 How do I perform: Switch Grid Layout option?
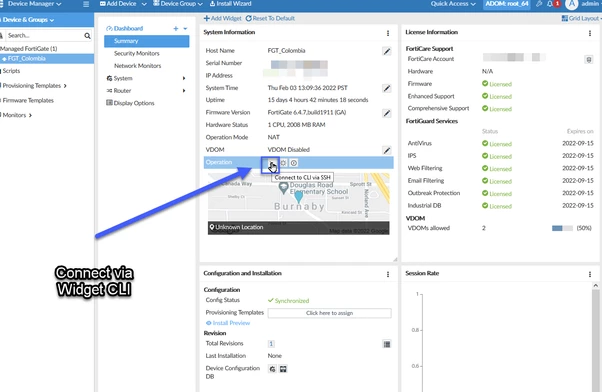click(x=580, y=18)
